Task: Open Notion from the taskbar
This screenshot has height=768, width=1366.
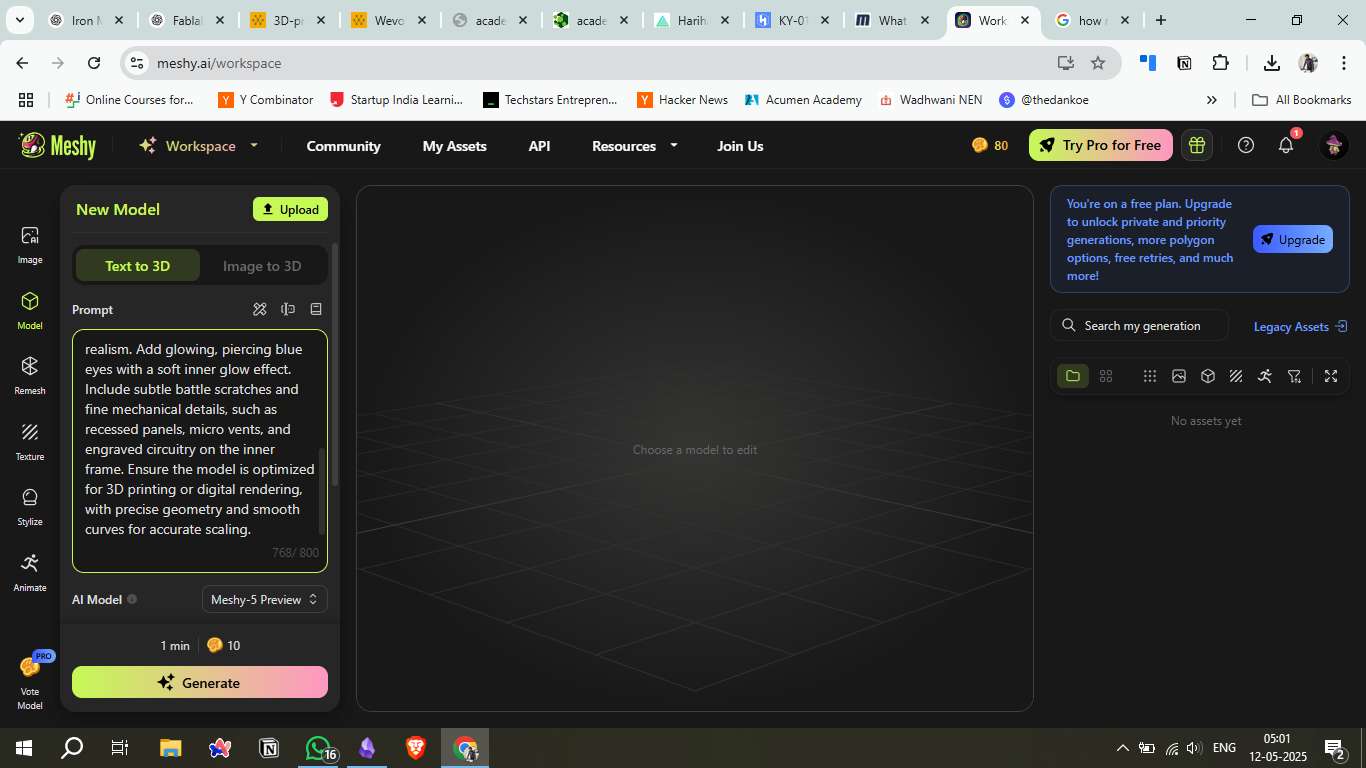Action: point(269,748)
